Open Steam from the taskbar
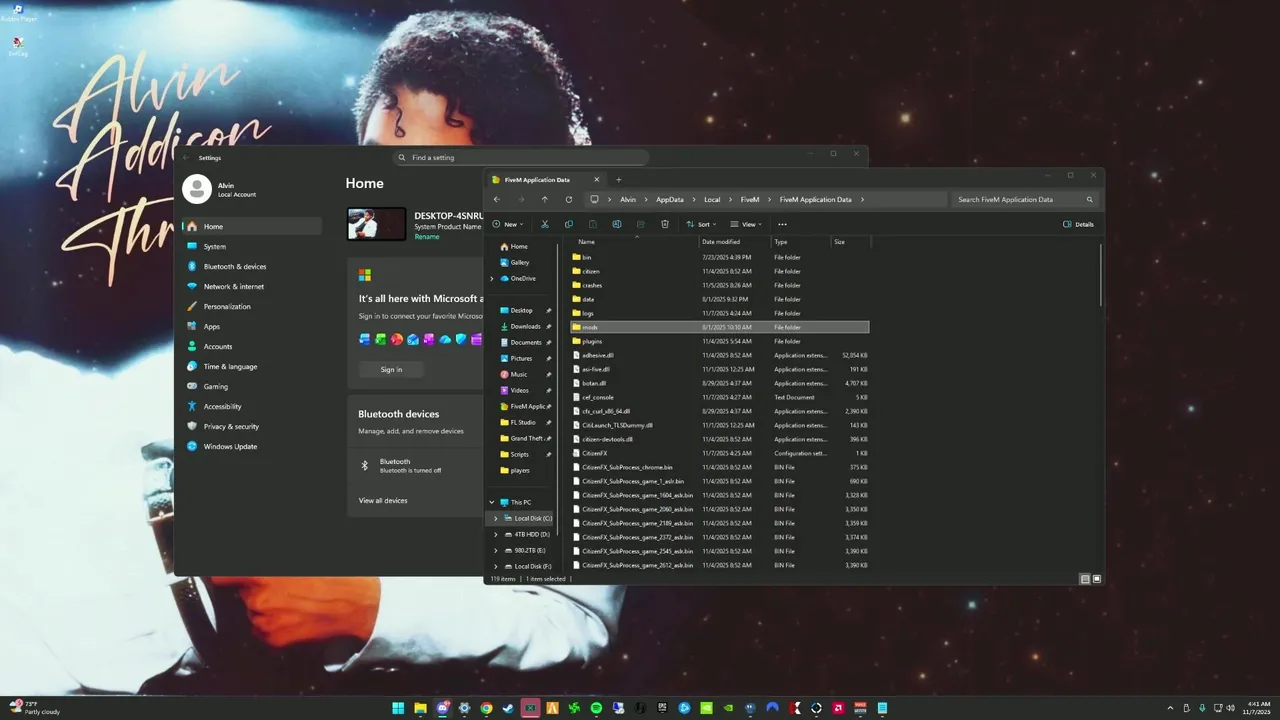 tap(508, 708)
